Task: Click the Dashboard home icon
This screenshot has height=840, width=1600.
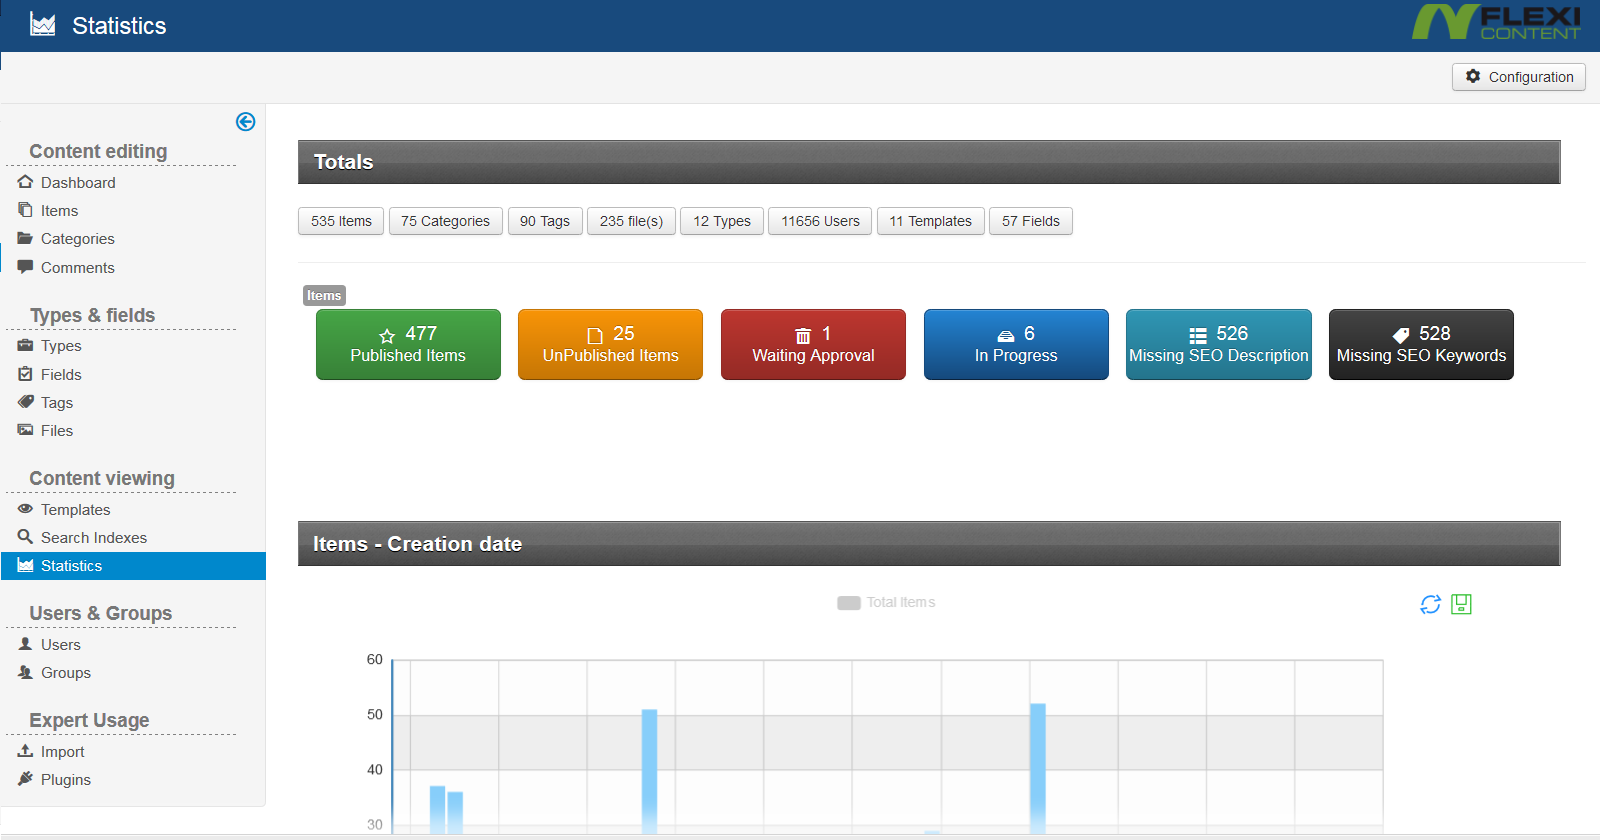Action: 26,182
